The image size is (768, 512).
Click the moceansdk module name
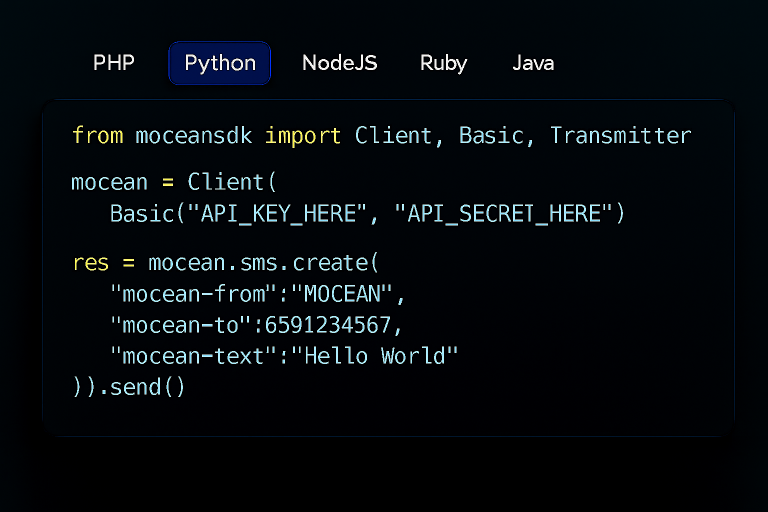[x=195, y=136]
